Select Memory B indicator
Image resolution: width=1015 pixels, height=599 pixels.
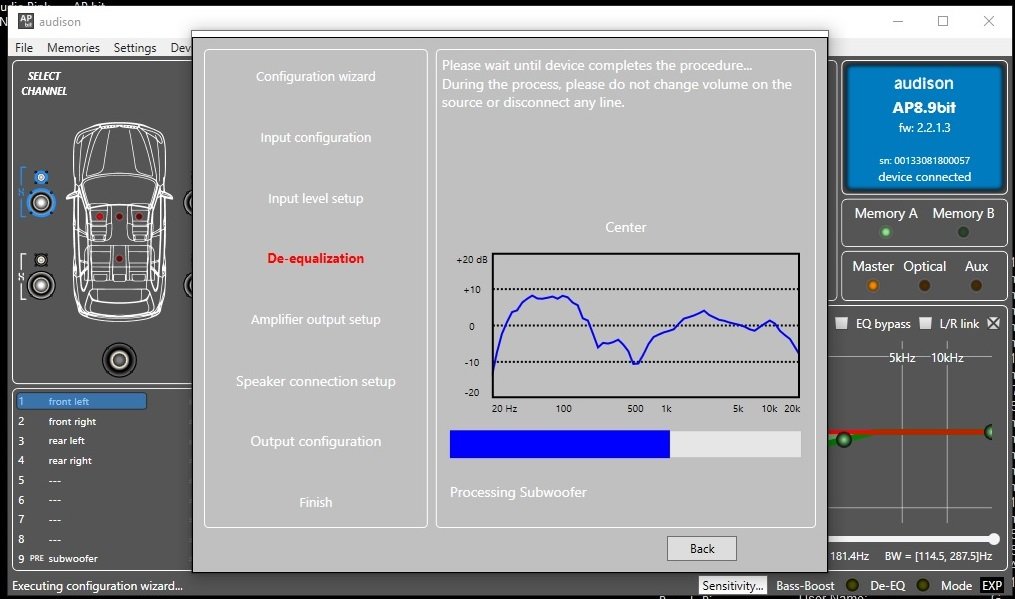pos(963,232)
